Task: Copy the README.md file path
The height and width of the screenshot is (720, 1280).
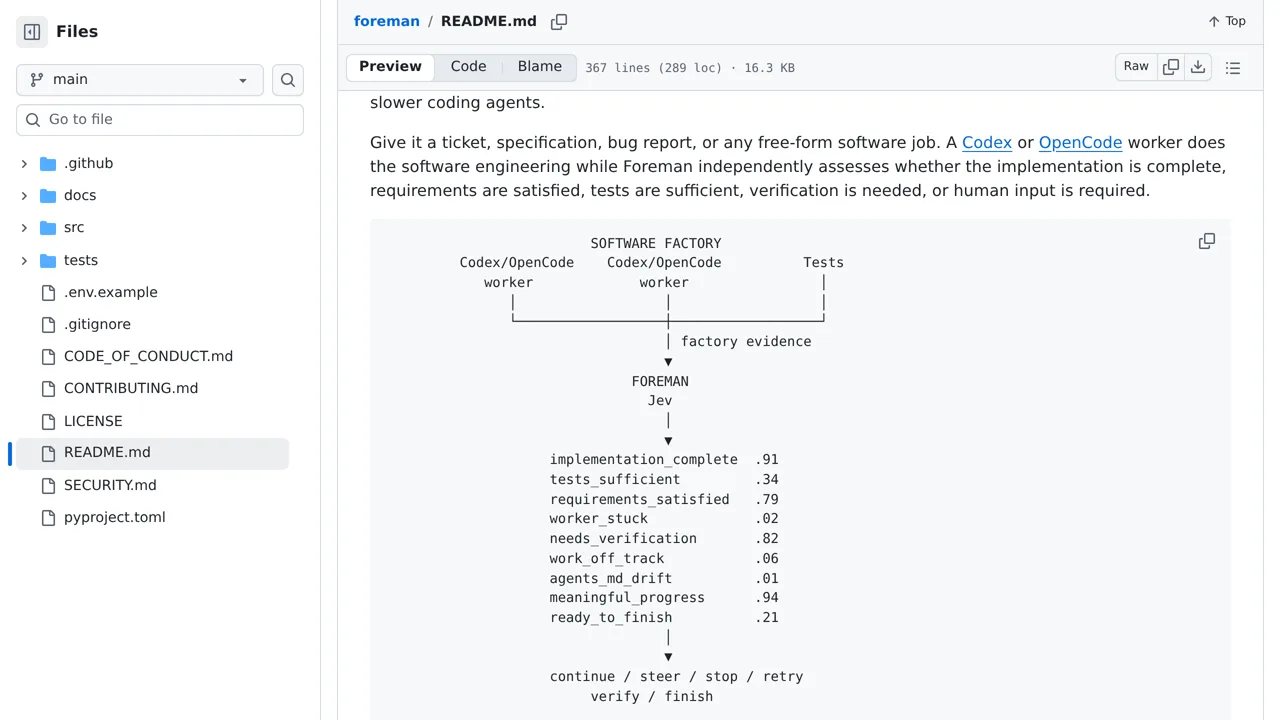Action: coord(559,21)
